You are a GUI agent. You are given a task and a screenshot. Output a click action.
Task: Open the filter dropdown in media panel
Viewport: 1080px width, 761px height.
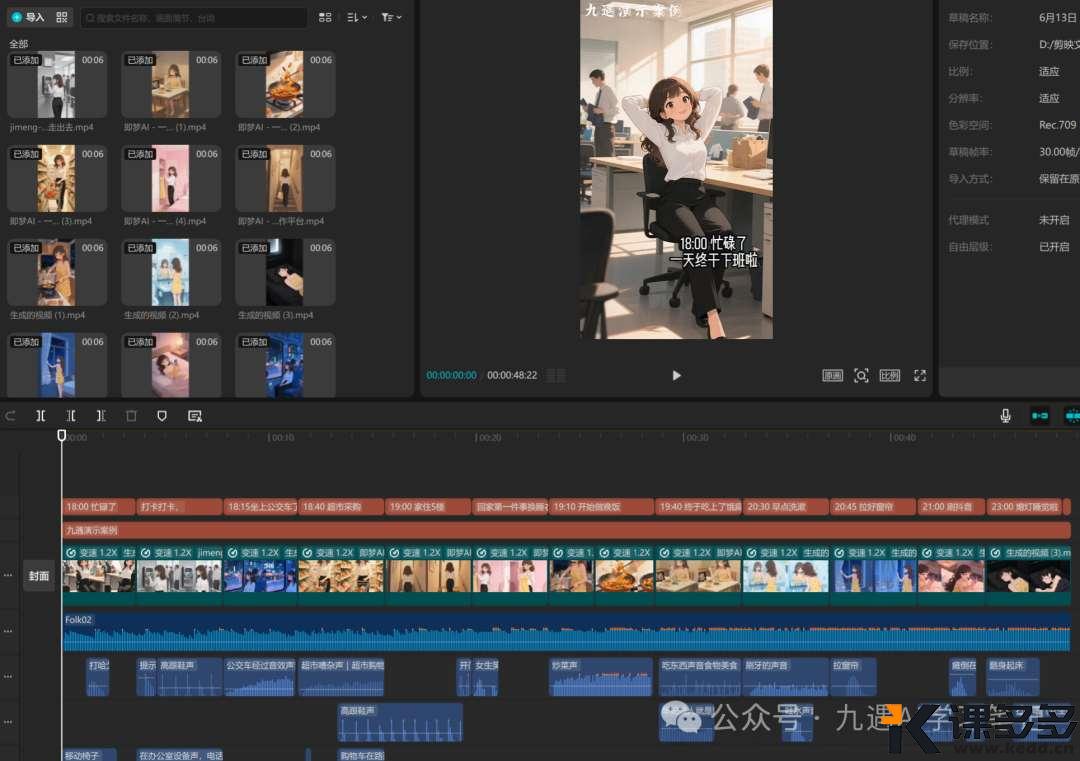391,17
